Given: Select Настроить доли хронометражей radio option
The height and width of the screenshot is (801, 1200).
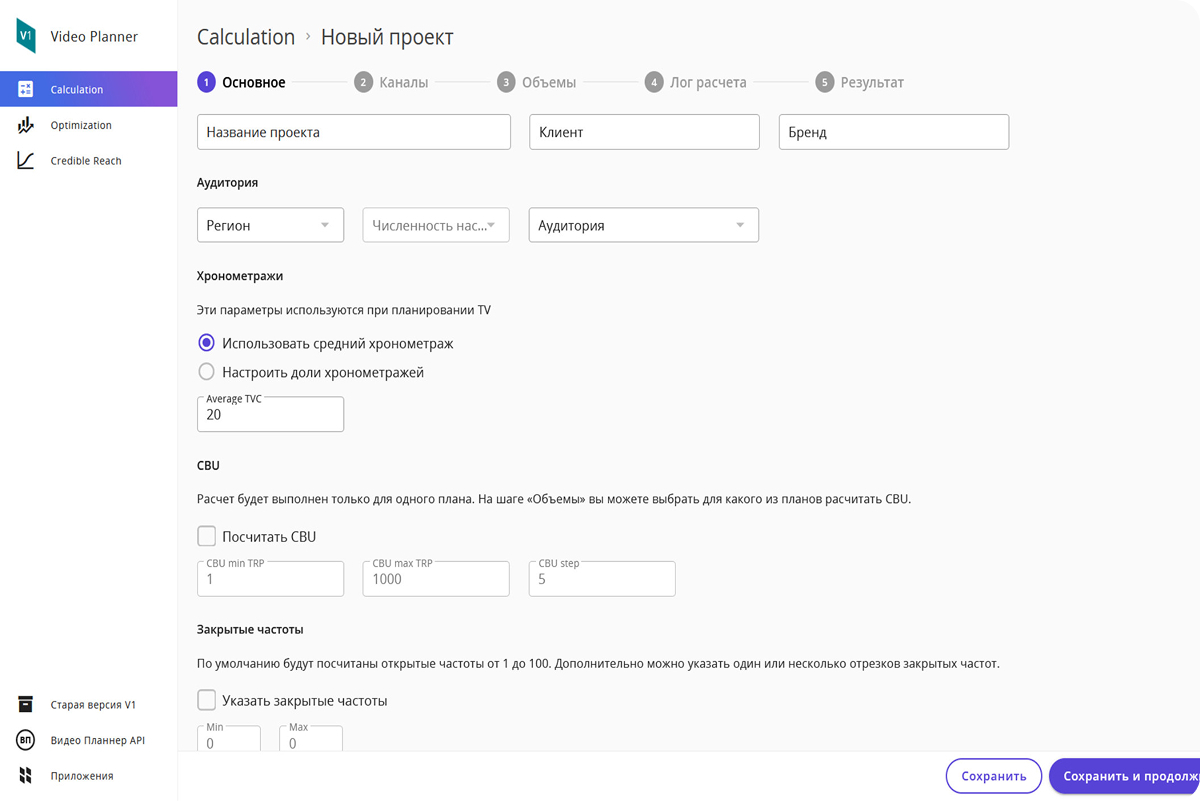Looking at the screenshot, I should point(206,372).
